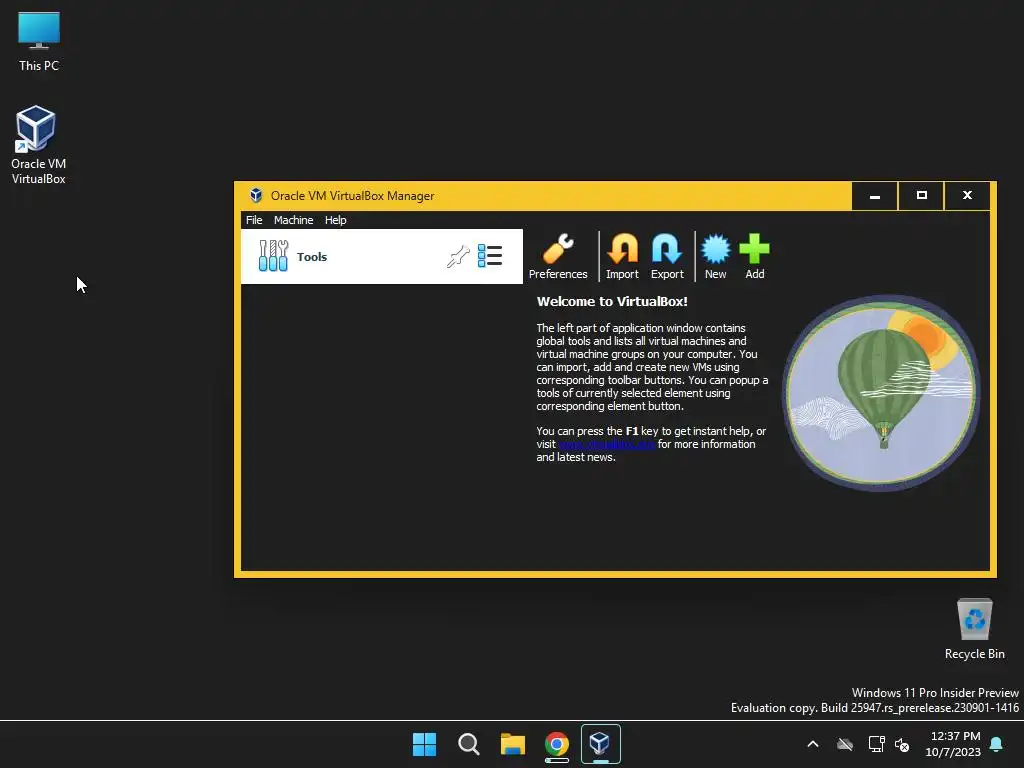Open the clock showing 12:37 PM

coord(953,744)
